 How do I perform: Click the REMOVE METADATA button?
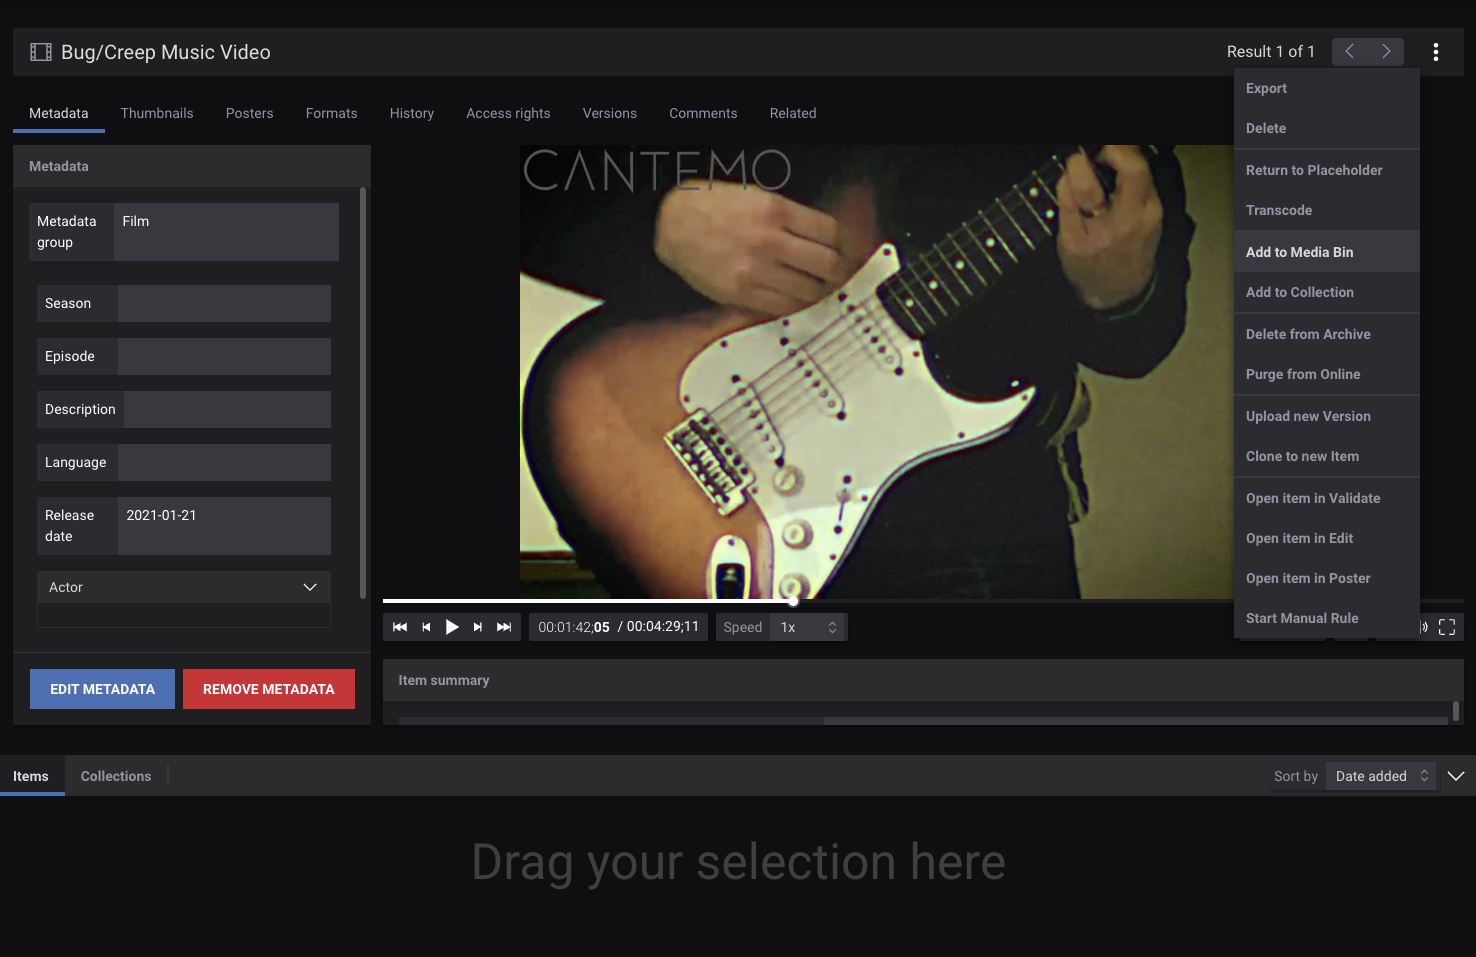pyautogui.click(x=269, y=689)
